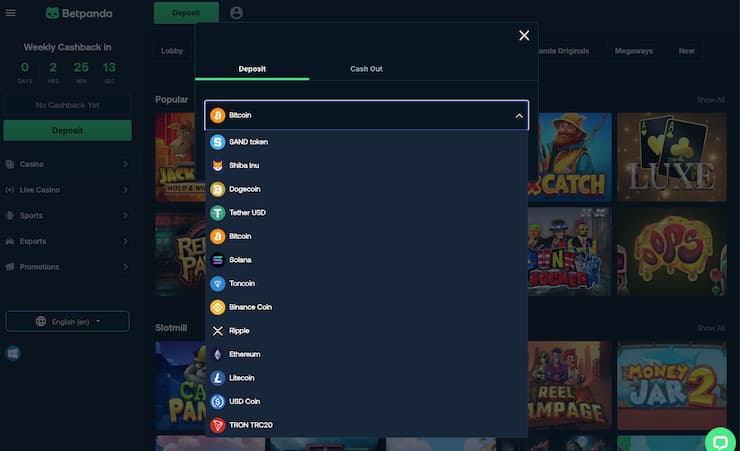Viewport: 740px width, 451px height.
Task: Click the Ethereum diamond icon
Action: (218, 354)
